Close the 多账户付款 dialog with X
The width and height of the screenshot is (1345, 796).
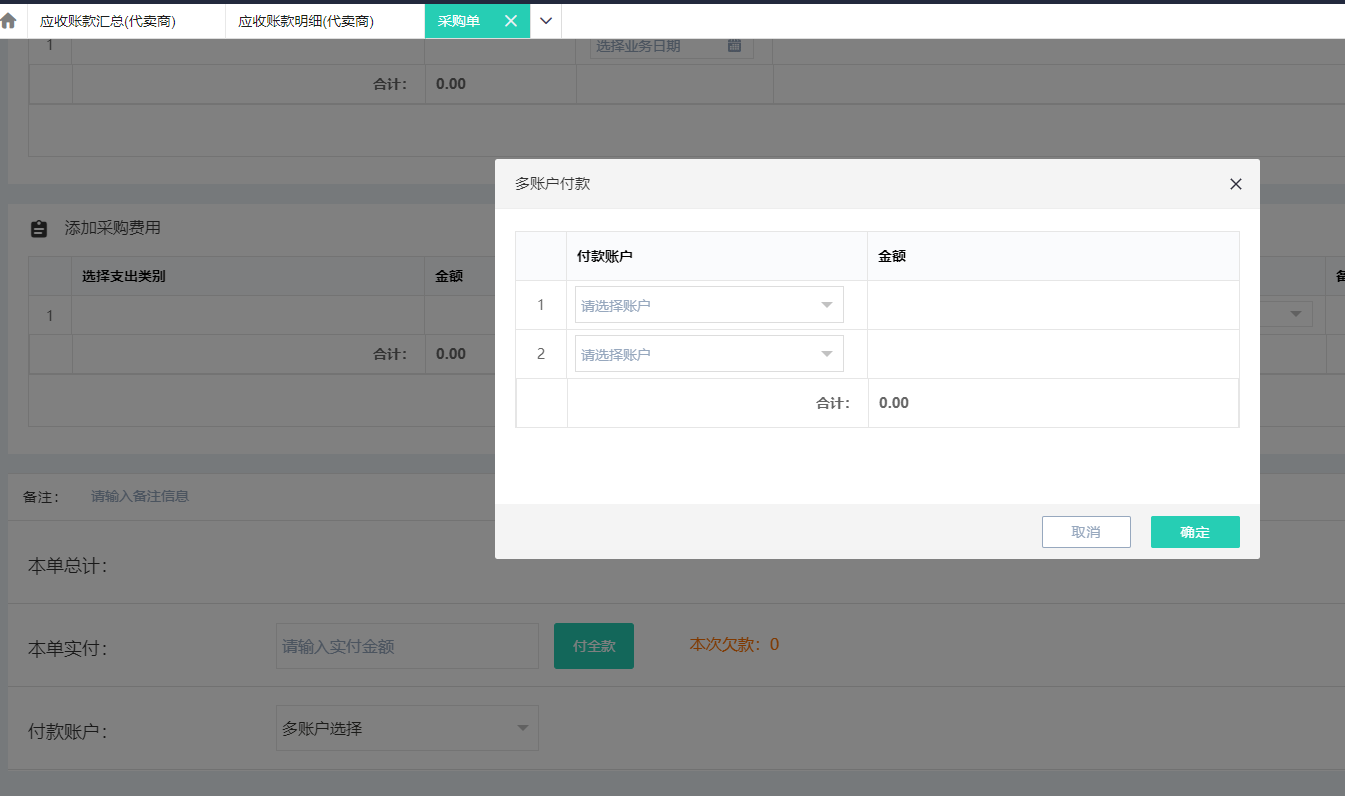[x=1235, y=184]
